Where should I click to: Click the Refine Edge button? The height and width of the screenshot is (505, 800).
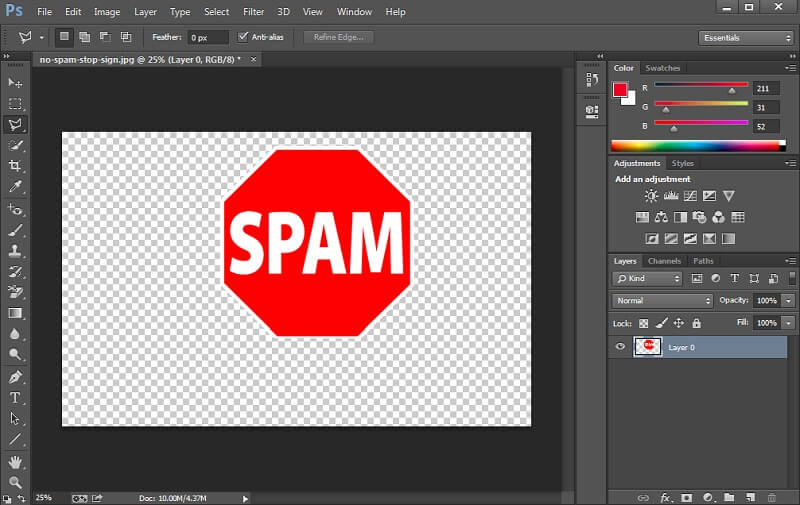(x=339, y=37)
